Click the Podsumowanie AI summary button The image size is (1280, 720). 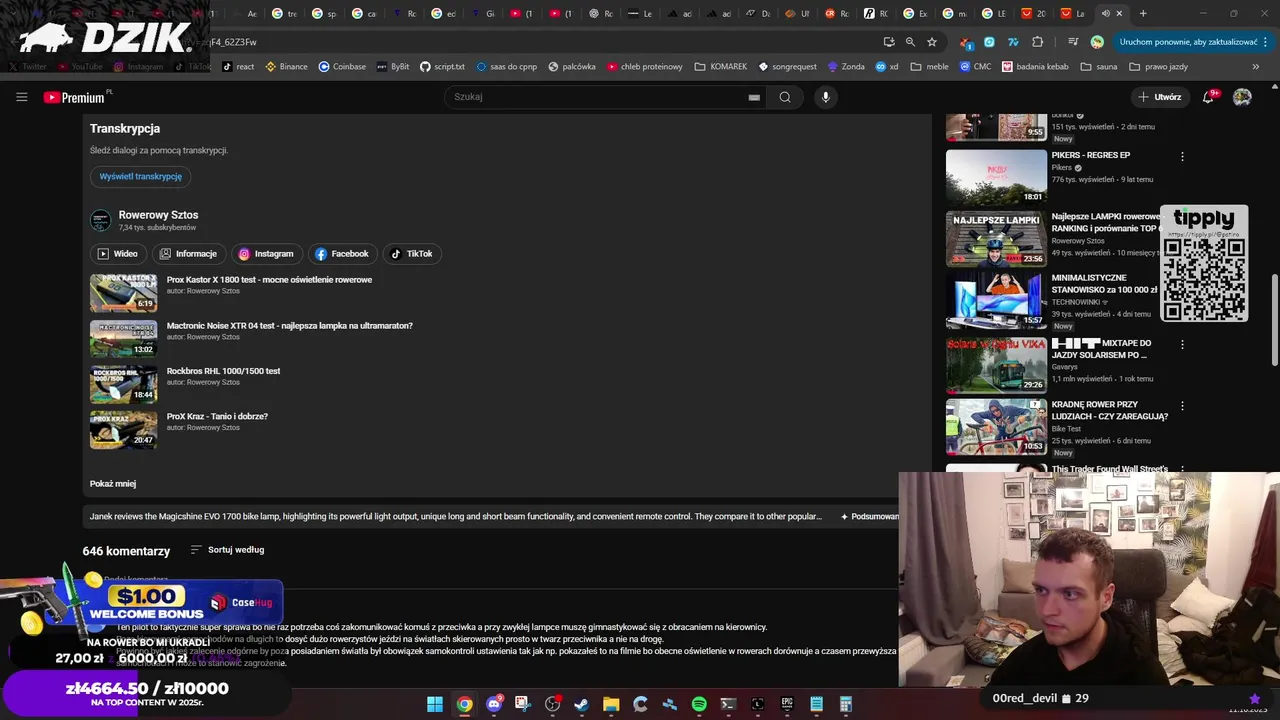(x=869, y=517)
